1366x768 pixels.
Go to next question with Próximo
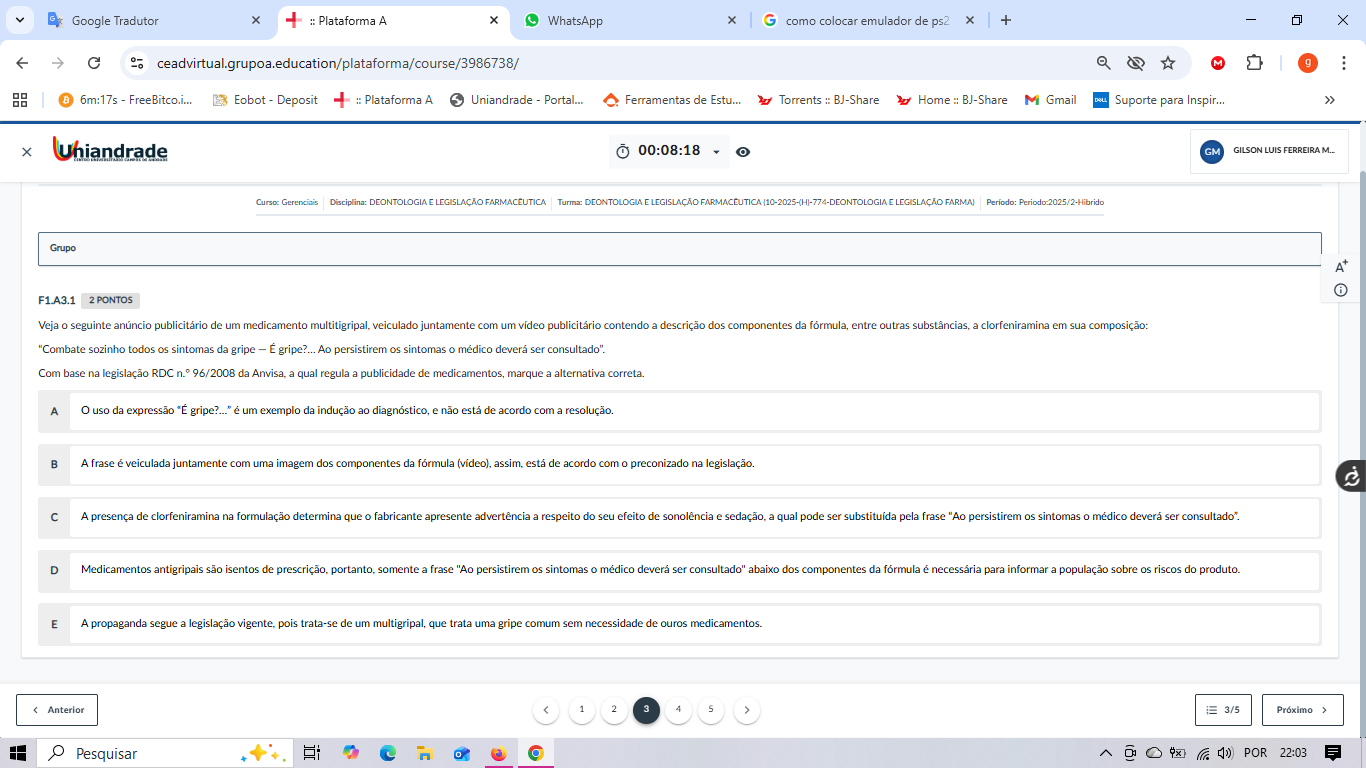coord(1302,710)
